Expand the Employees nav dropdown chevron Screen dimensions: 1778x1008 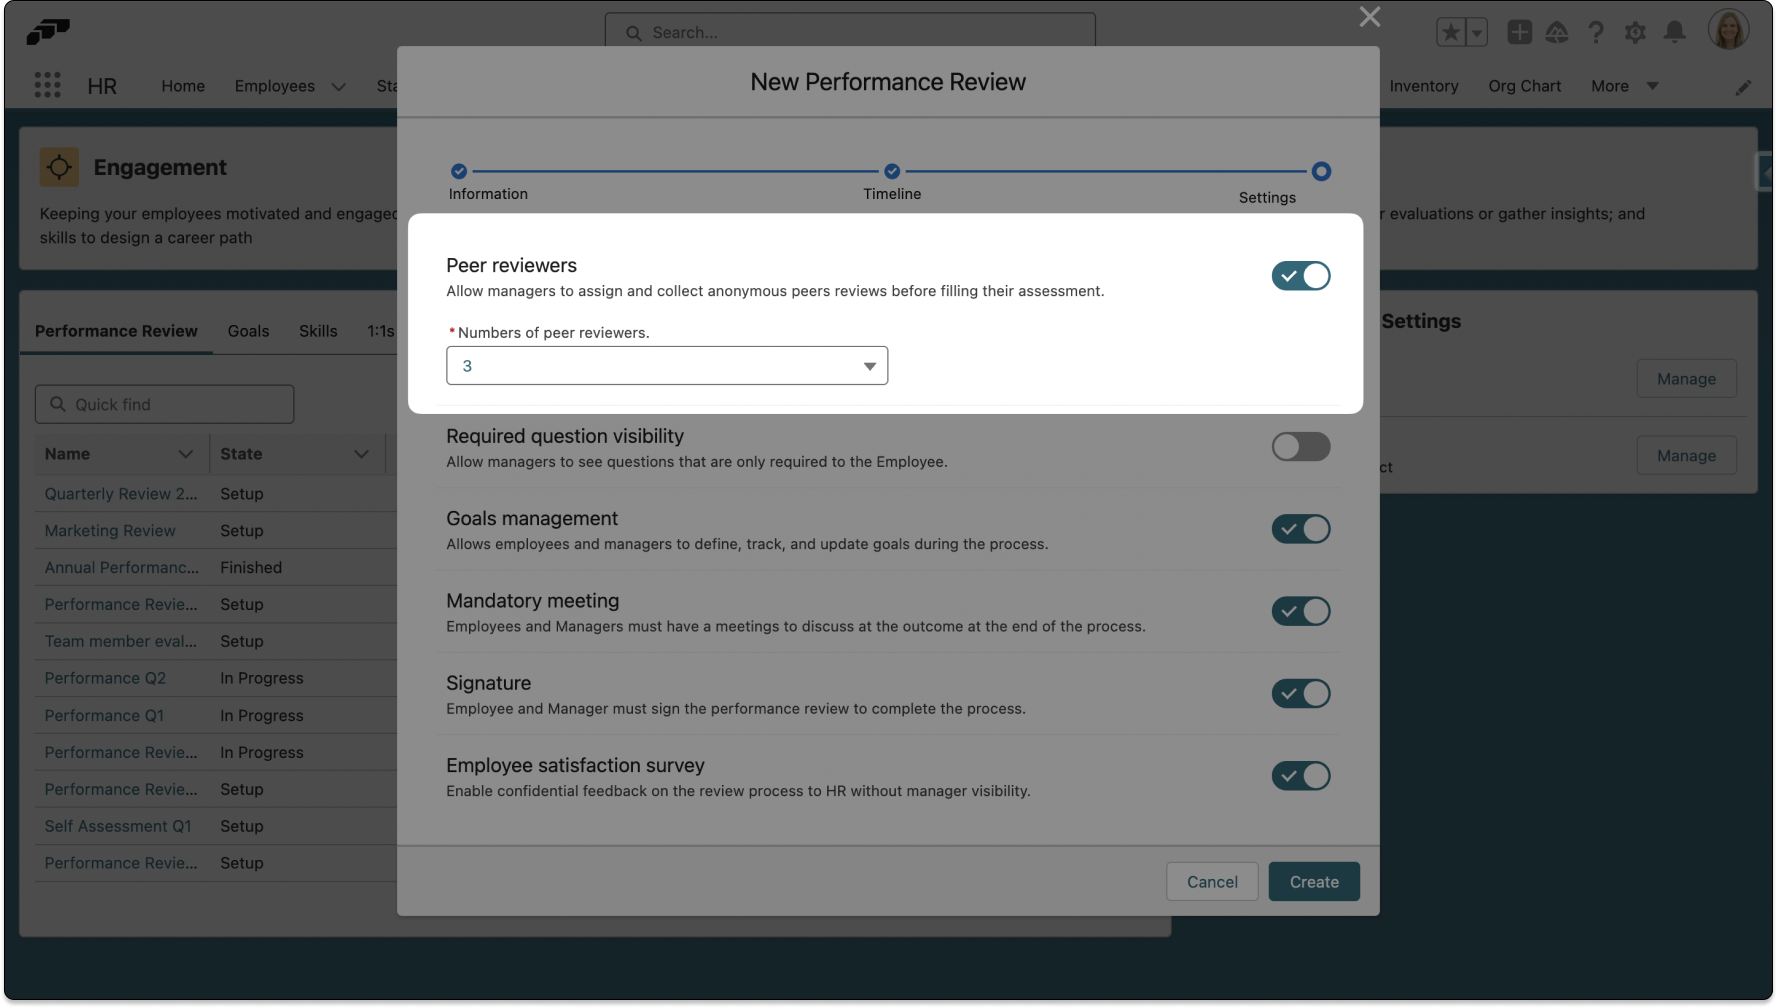(x=339, y=87)
